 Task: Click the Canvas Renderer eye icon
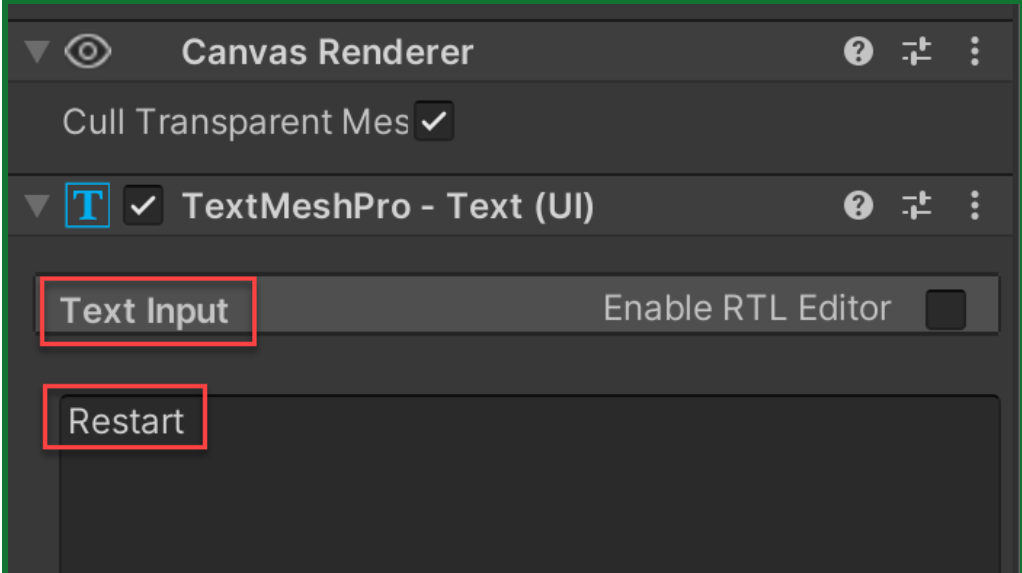click(x=87, y=52)
